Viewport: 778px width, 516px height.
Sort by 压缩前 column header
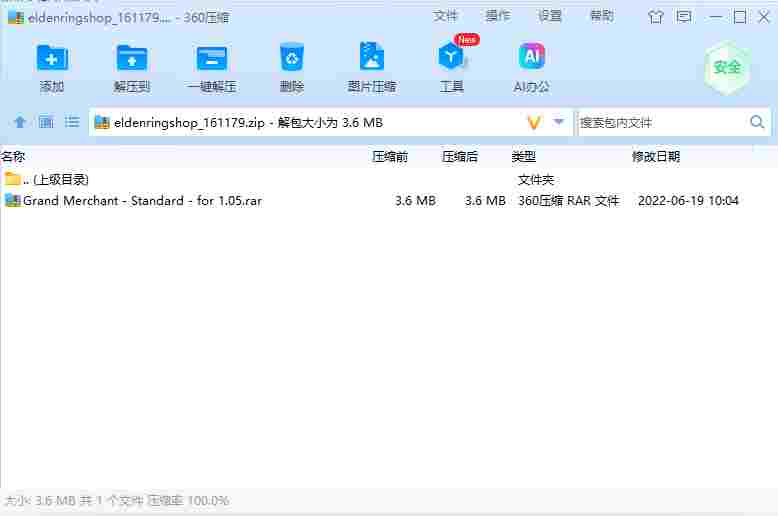pyautogui.click(x=390, y=157)
